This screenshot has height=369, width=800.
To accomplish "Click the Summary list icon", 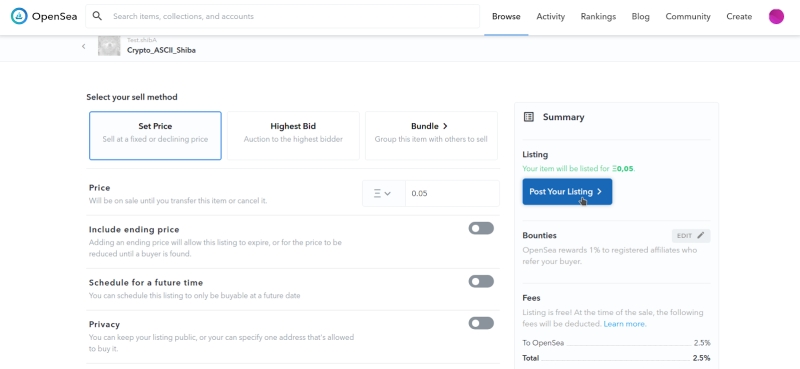I will coord(529,117).
